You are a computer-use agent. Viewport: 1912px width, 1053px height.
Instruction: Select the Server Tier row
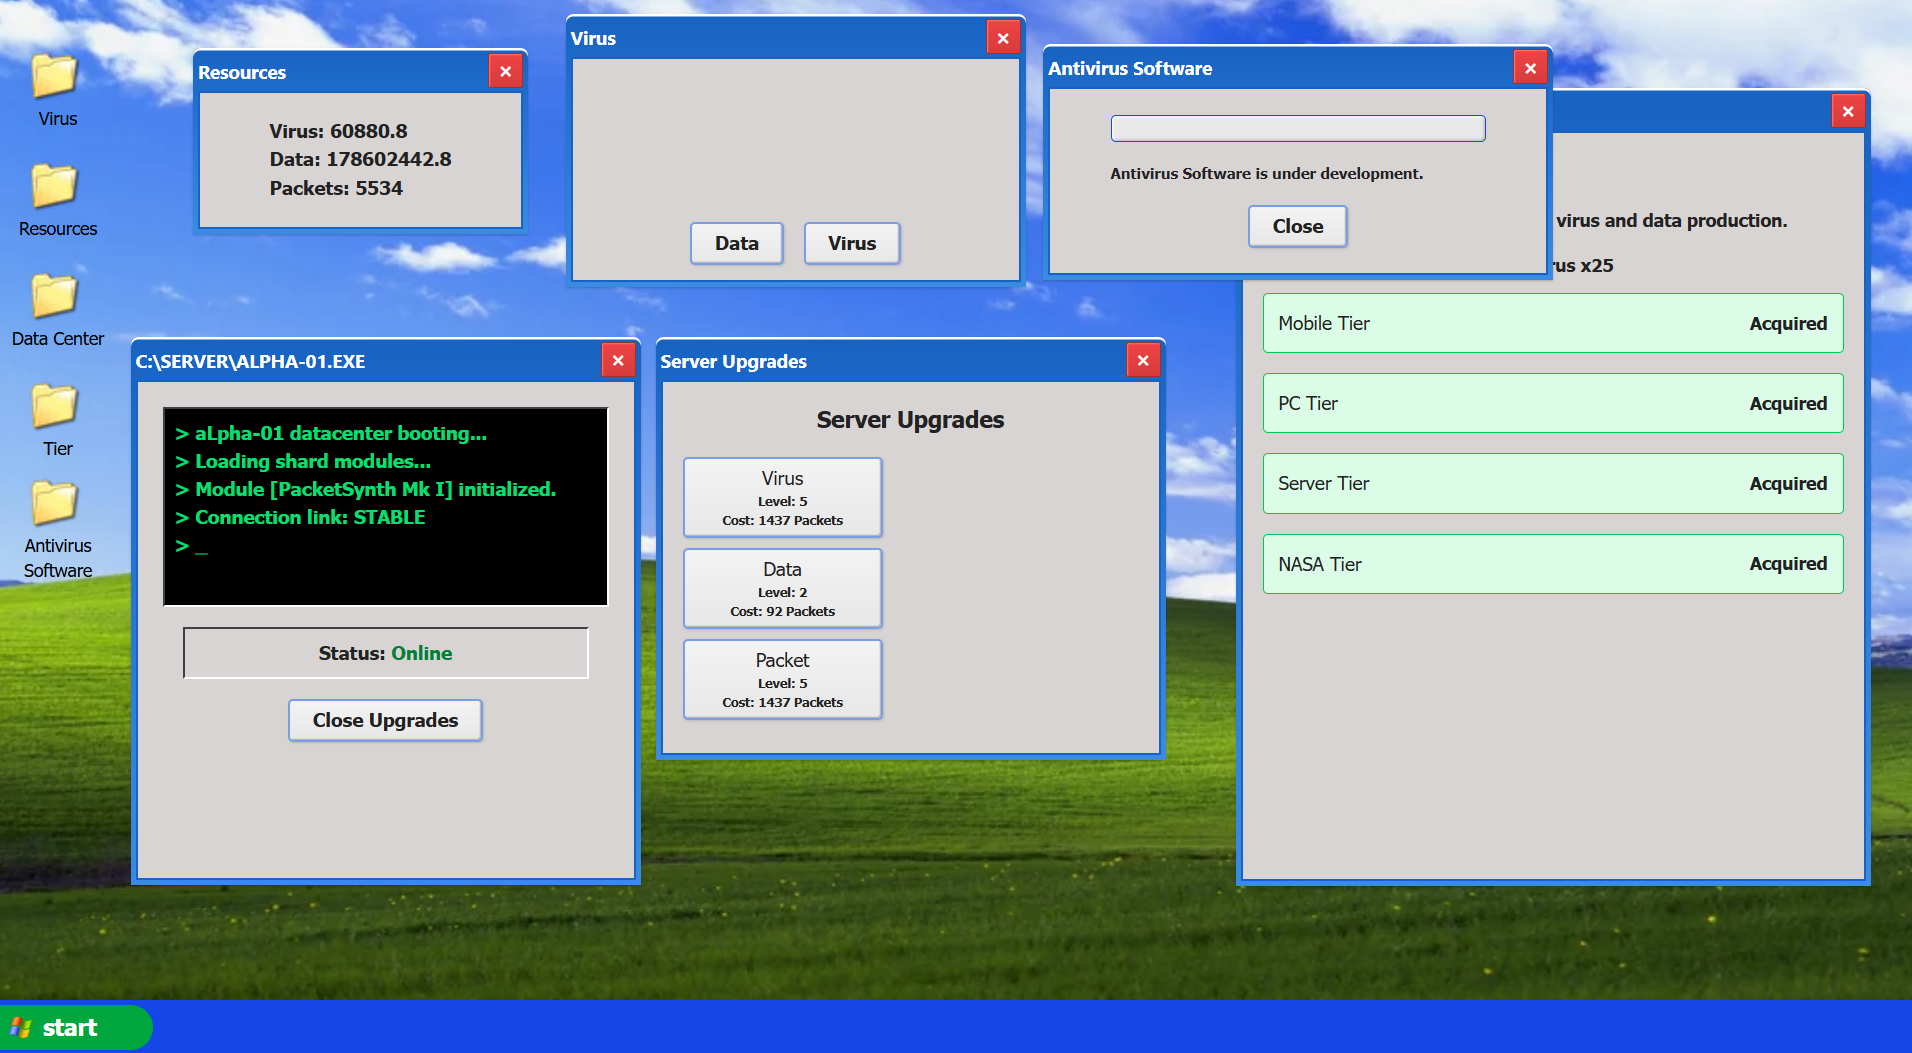[x=1552, y=483]
